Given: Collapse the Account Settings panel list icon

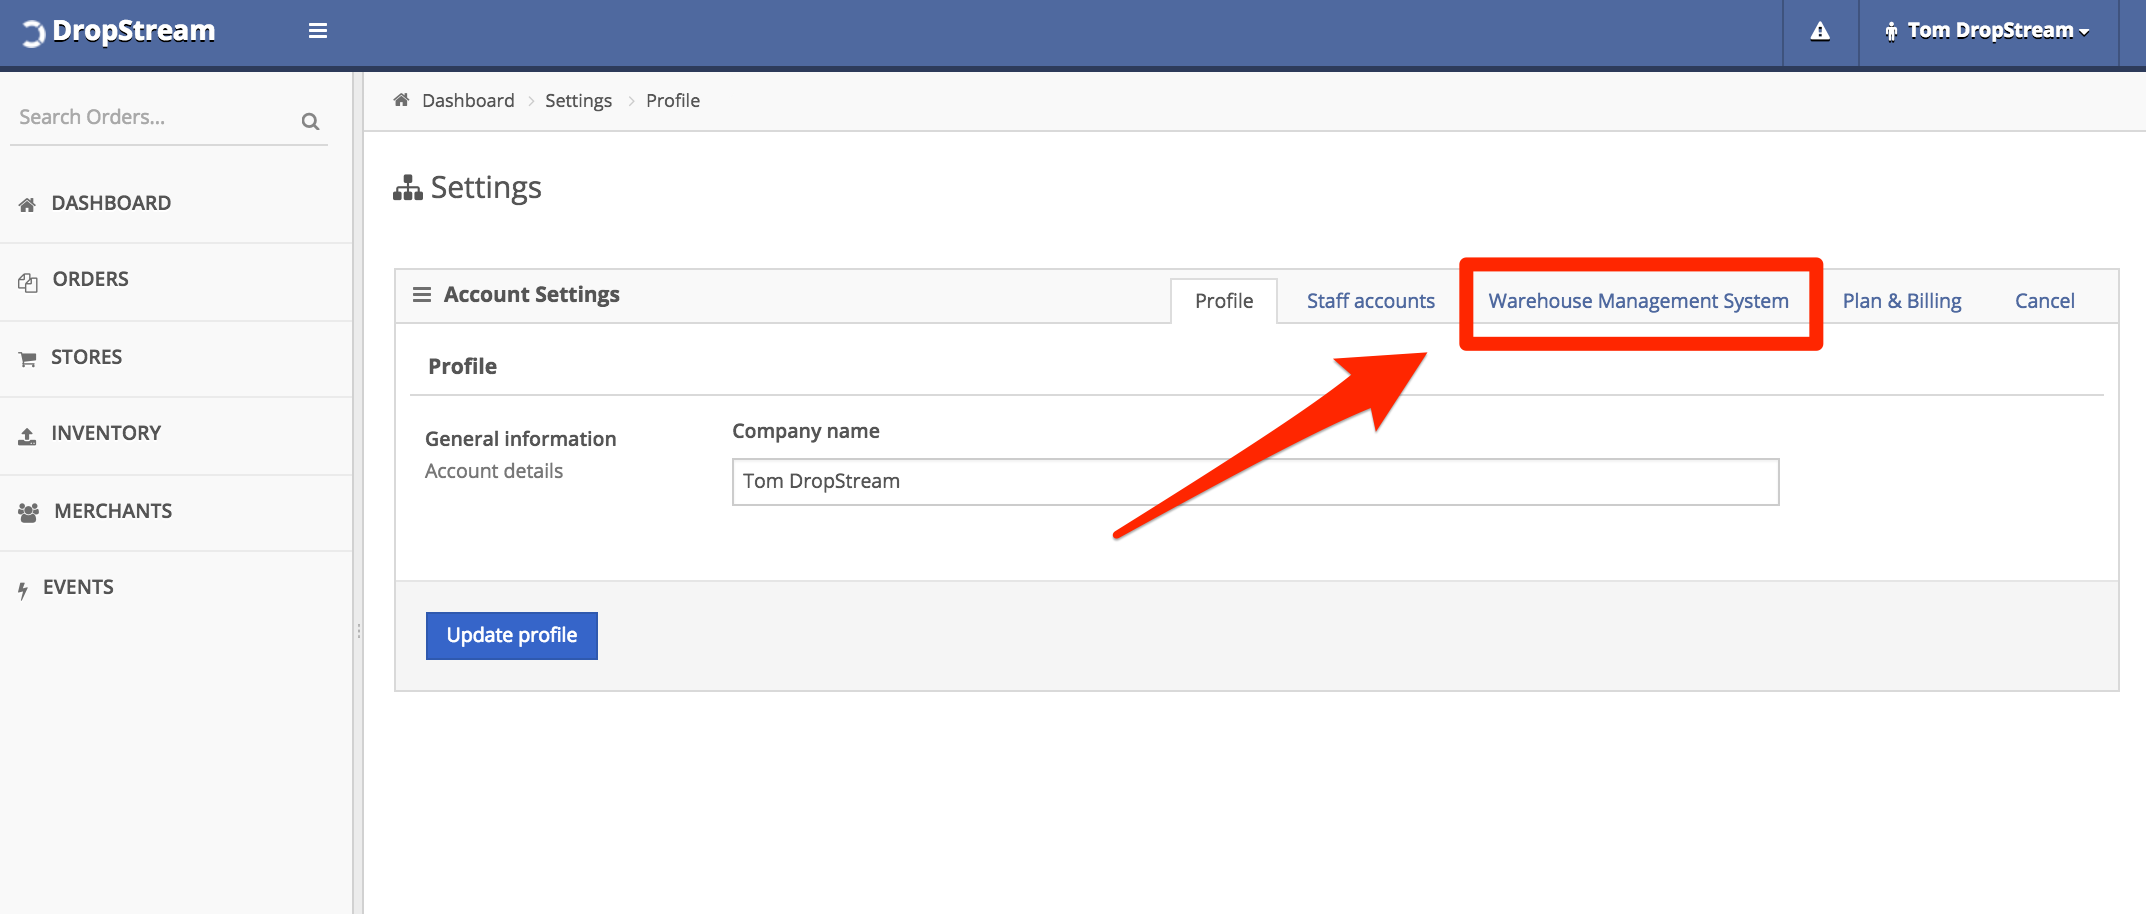Looking at the screenshot, I should pyautogui.click(x=422, y=295).
